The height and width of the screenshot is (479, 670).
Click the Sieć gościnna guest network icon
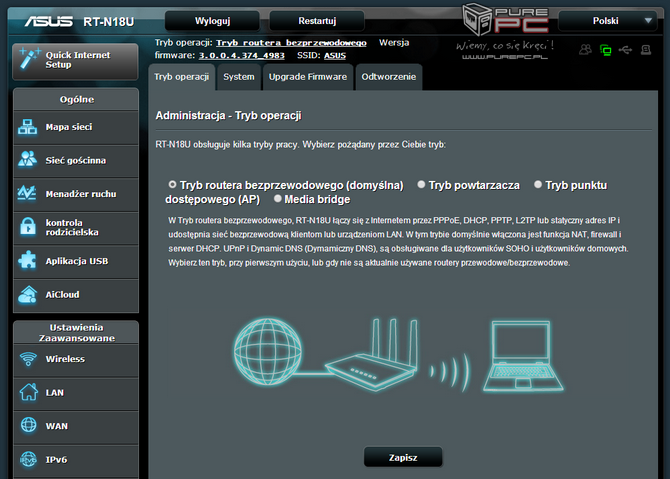click(x=28, y=159)
